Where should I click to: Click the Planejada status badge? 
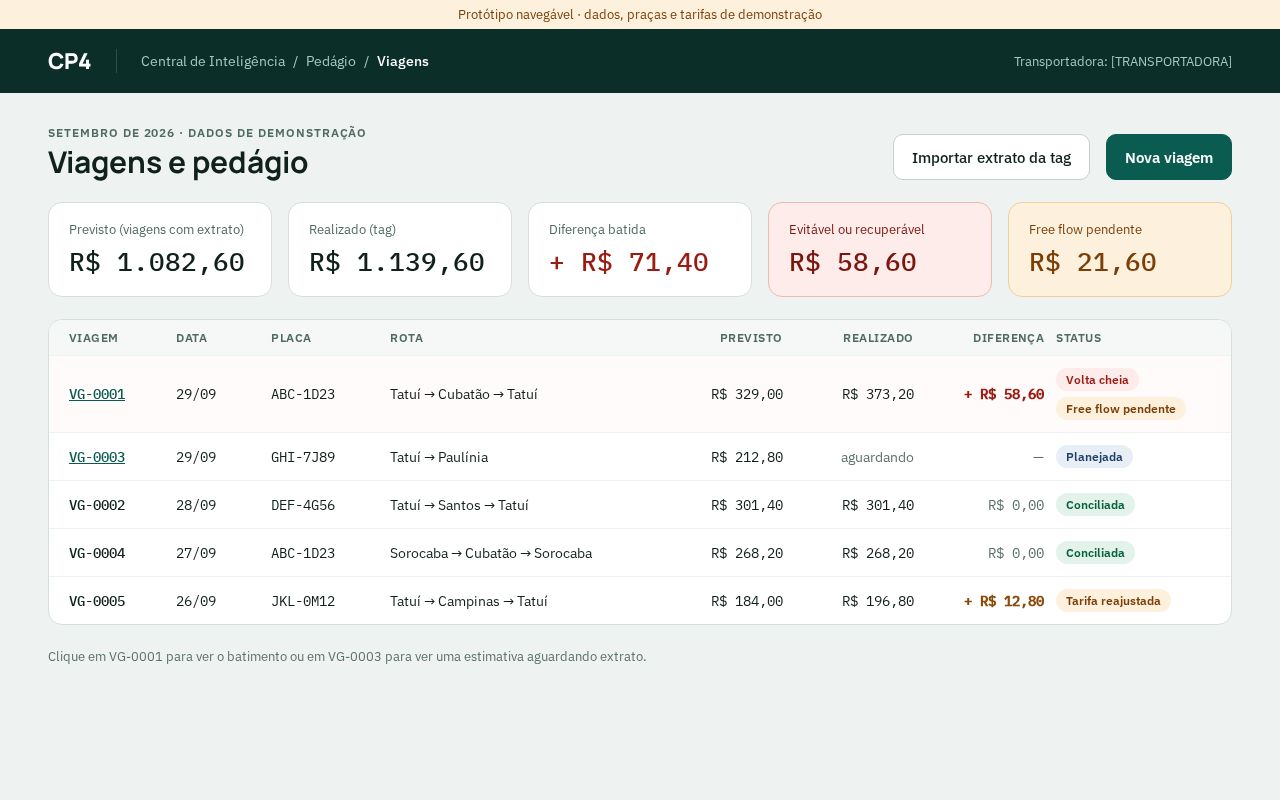coord(1094,457)
